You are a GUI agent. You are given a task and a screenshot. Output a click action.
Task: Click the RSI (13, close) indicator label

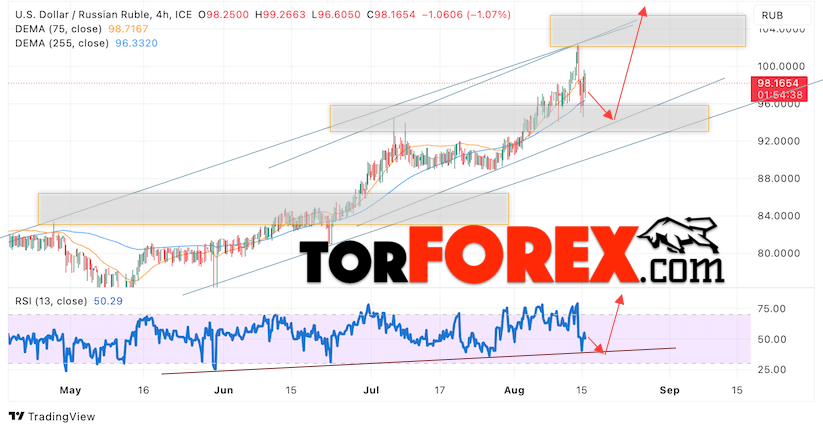(51, 301)
